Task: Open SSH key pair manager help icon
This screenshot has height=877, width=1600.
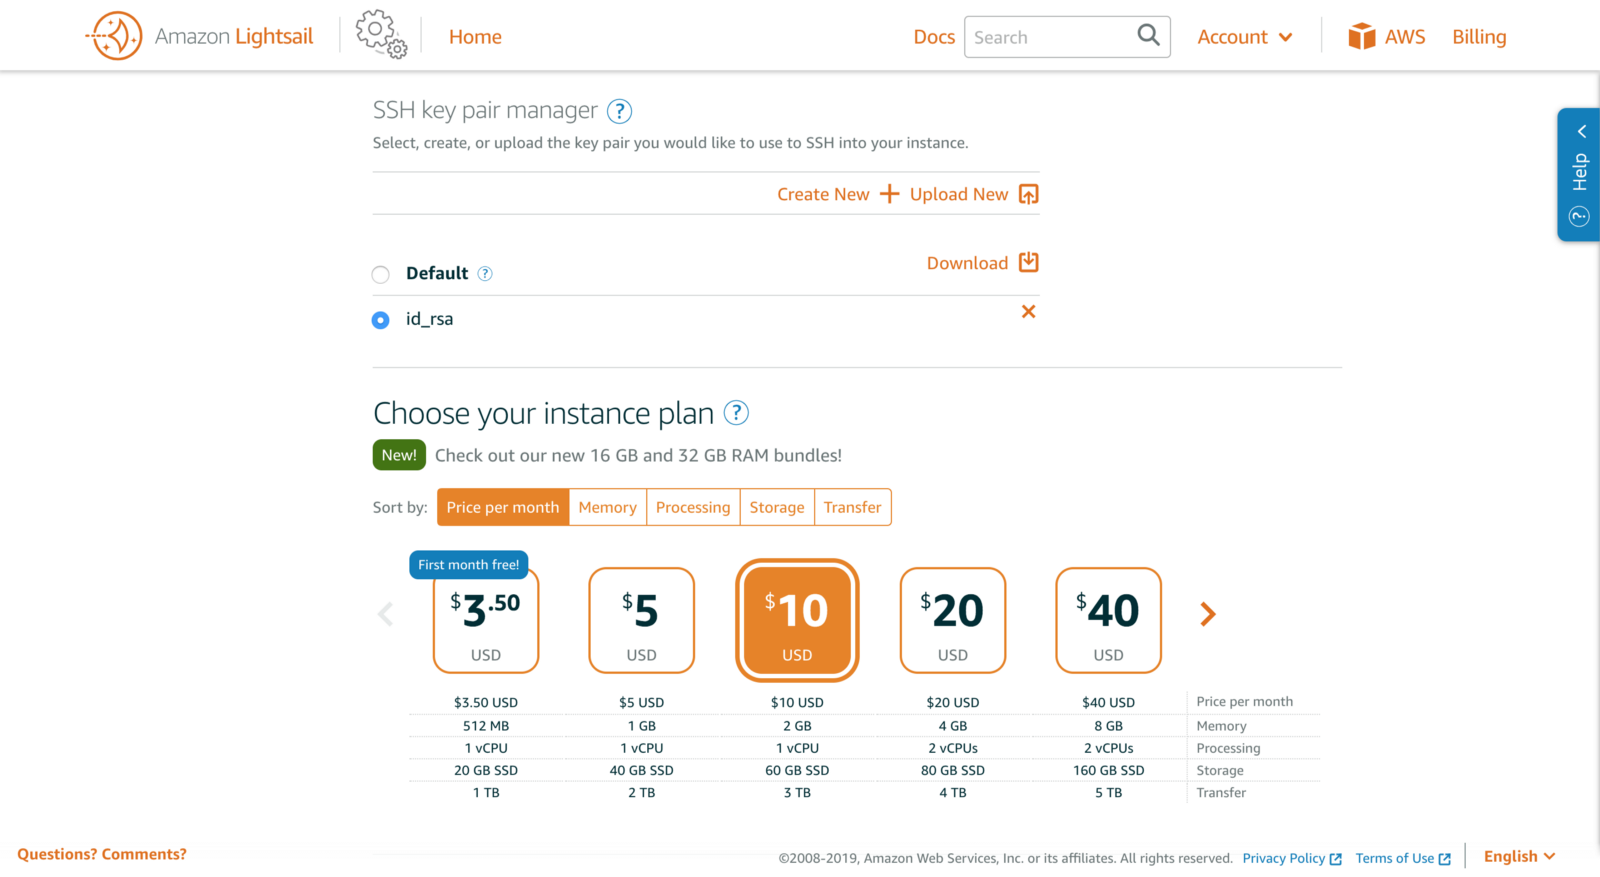Action: [619, 111]
